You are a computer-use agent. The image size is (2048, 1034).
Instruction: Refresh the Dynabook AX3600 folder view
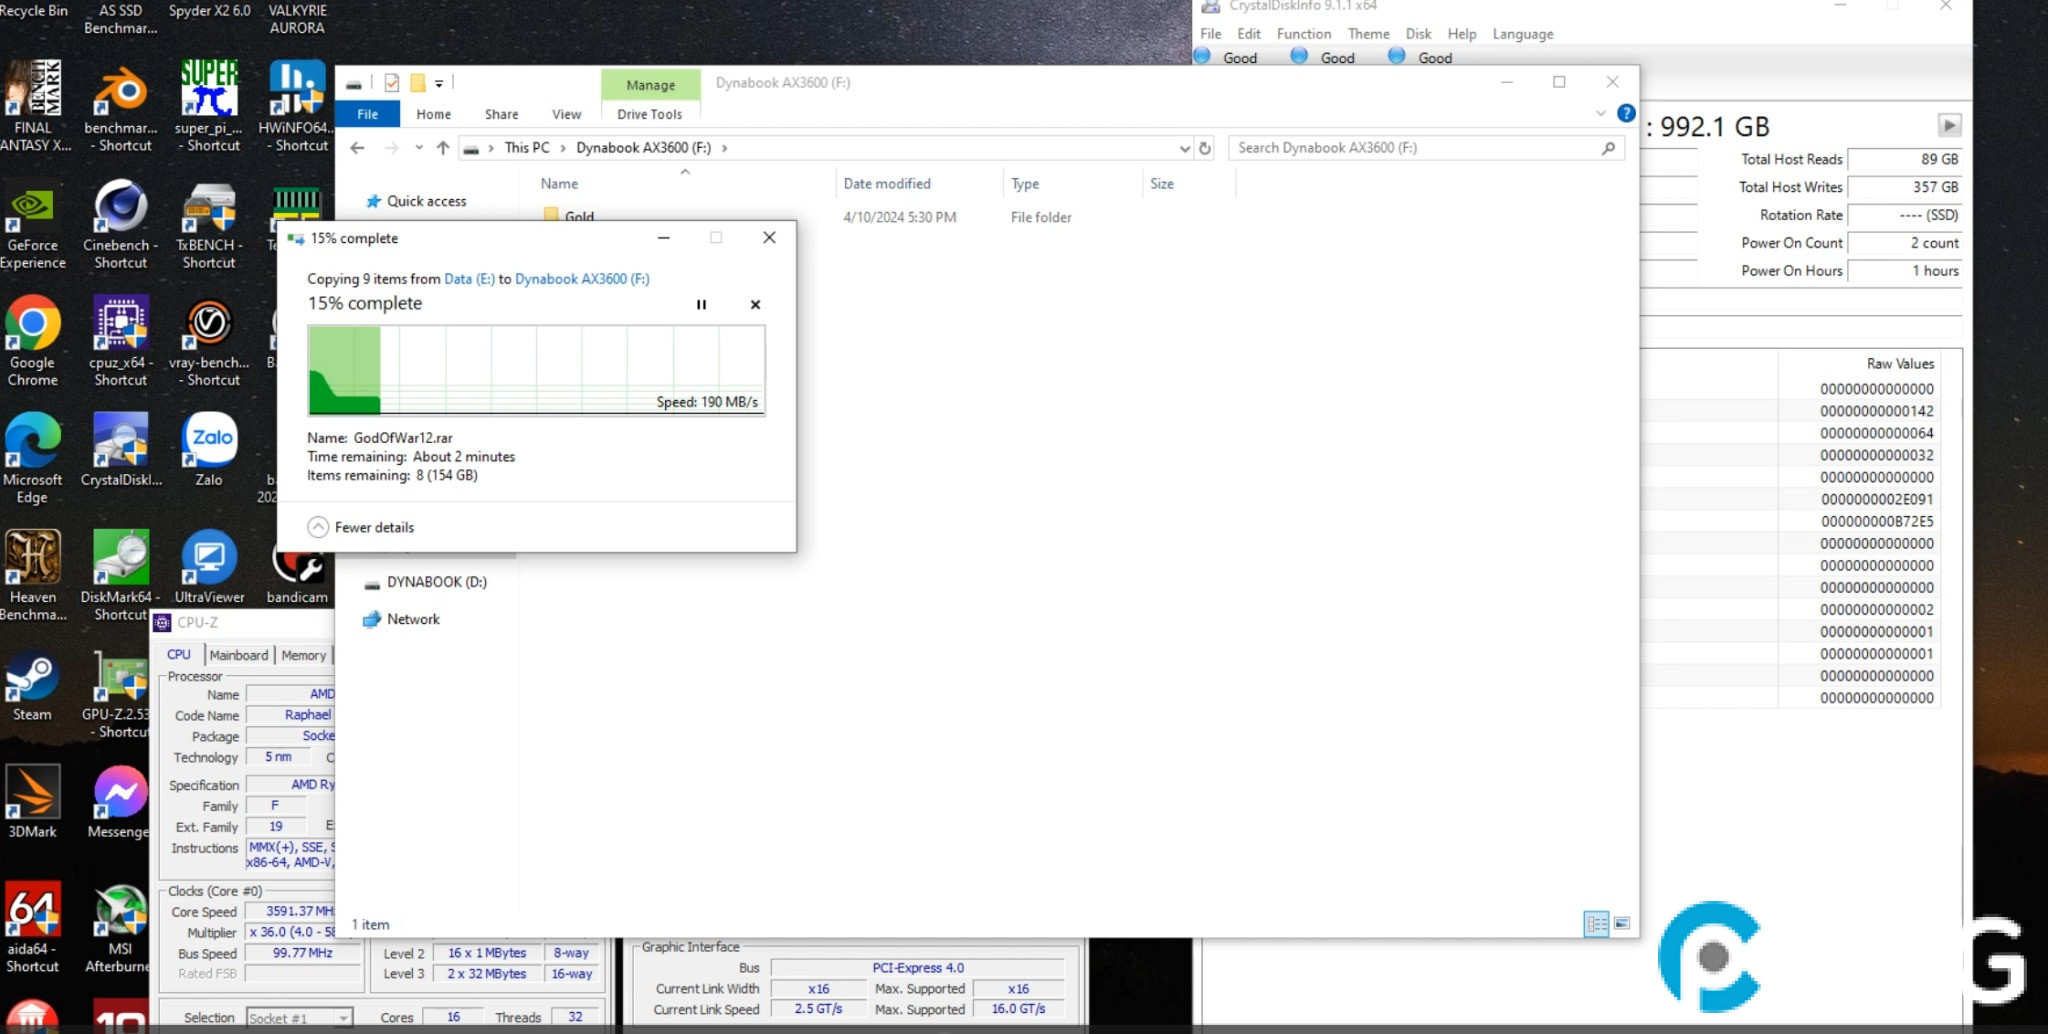click(x=1205, y=148)
